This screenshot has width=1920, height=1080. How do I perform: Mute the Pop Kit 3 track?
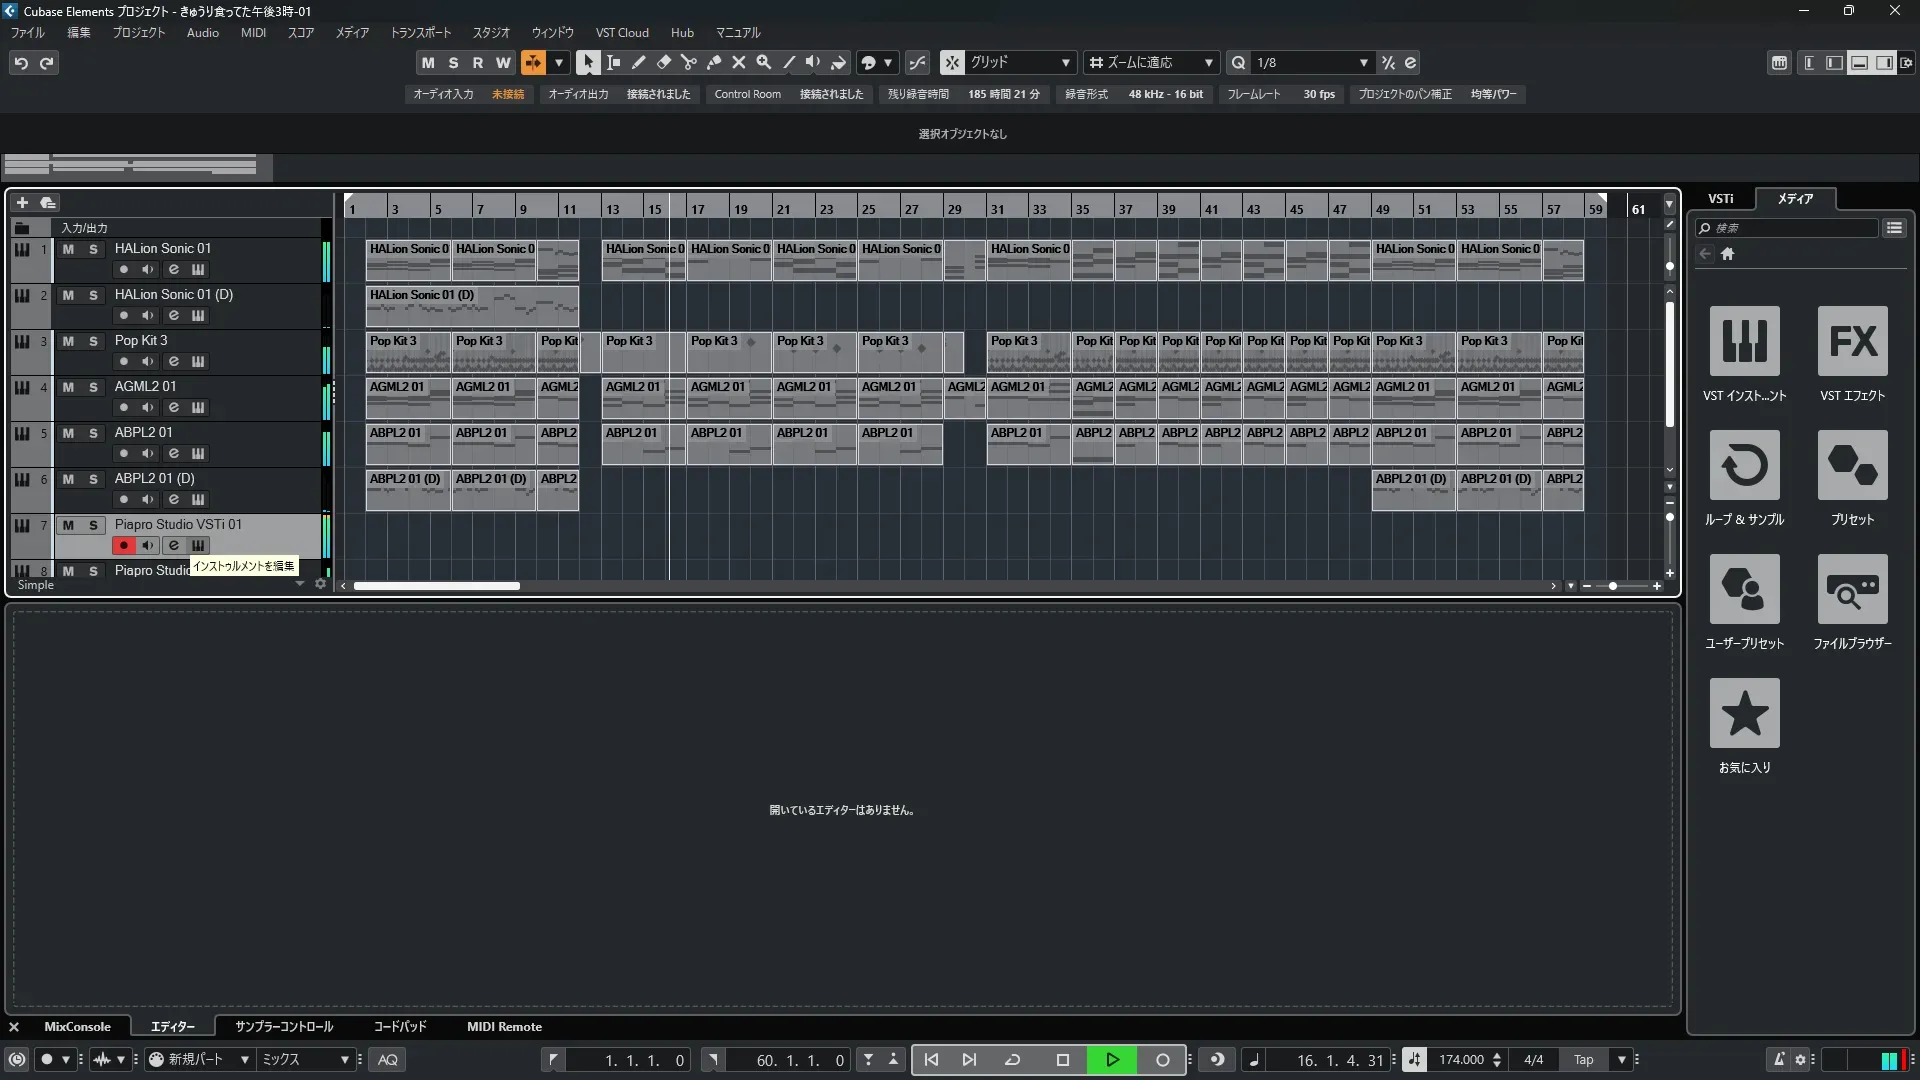coord(68,341)
